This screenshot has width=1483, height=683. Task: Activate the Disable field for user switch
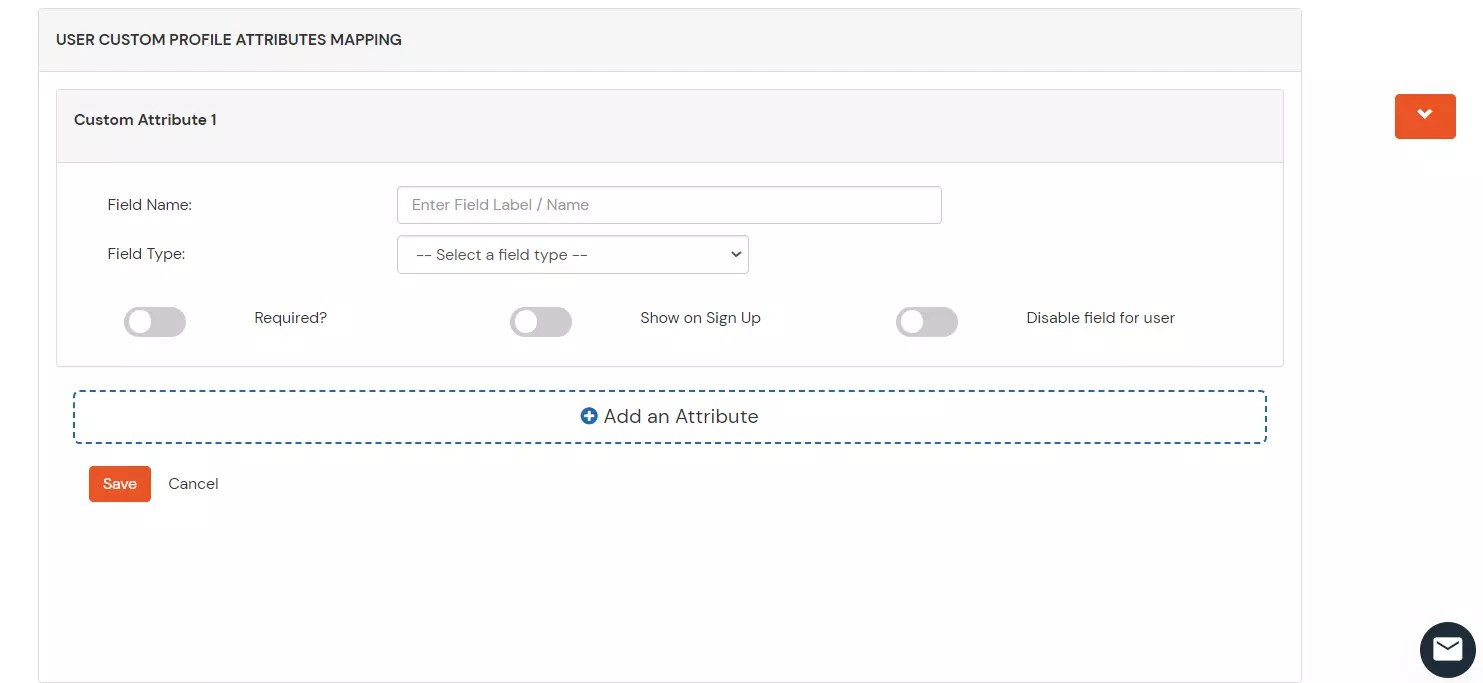(927, 321)
